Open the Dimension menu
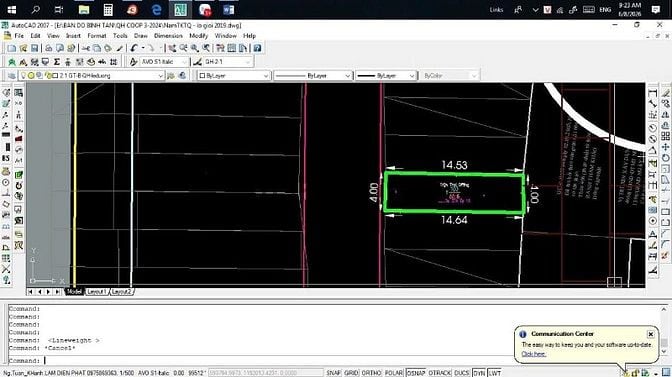 [x=168, y=36]
